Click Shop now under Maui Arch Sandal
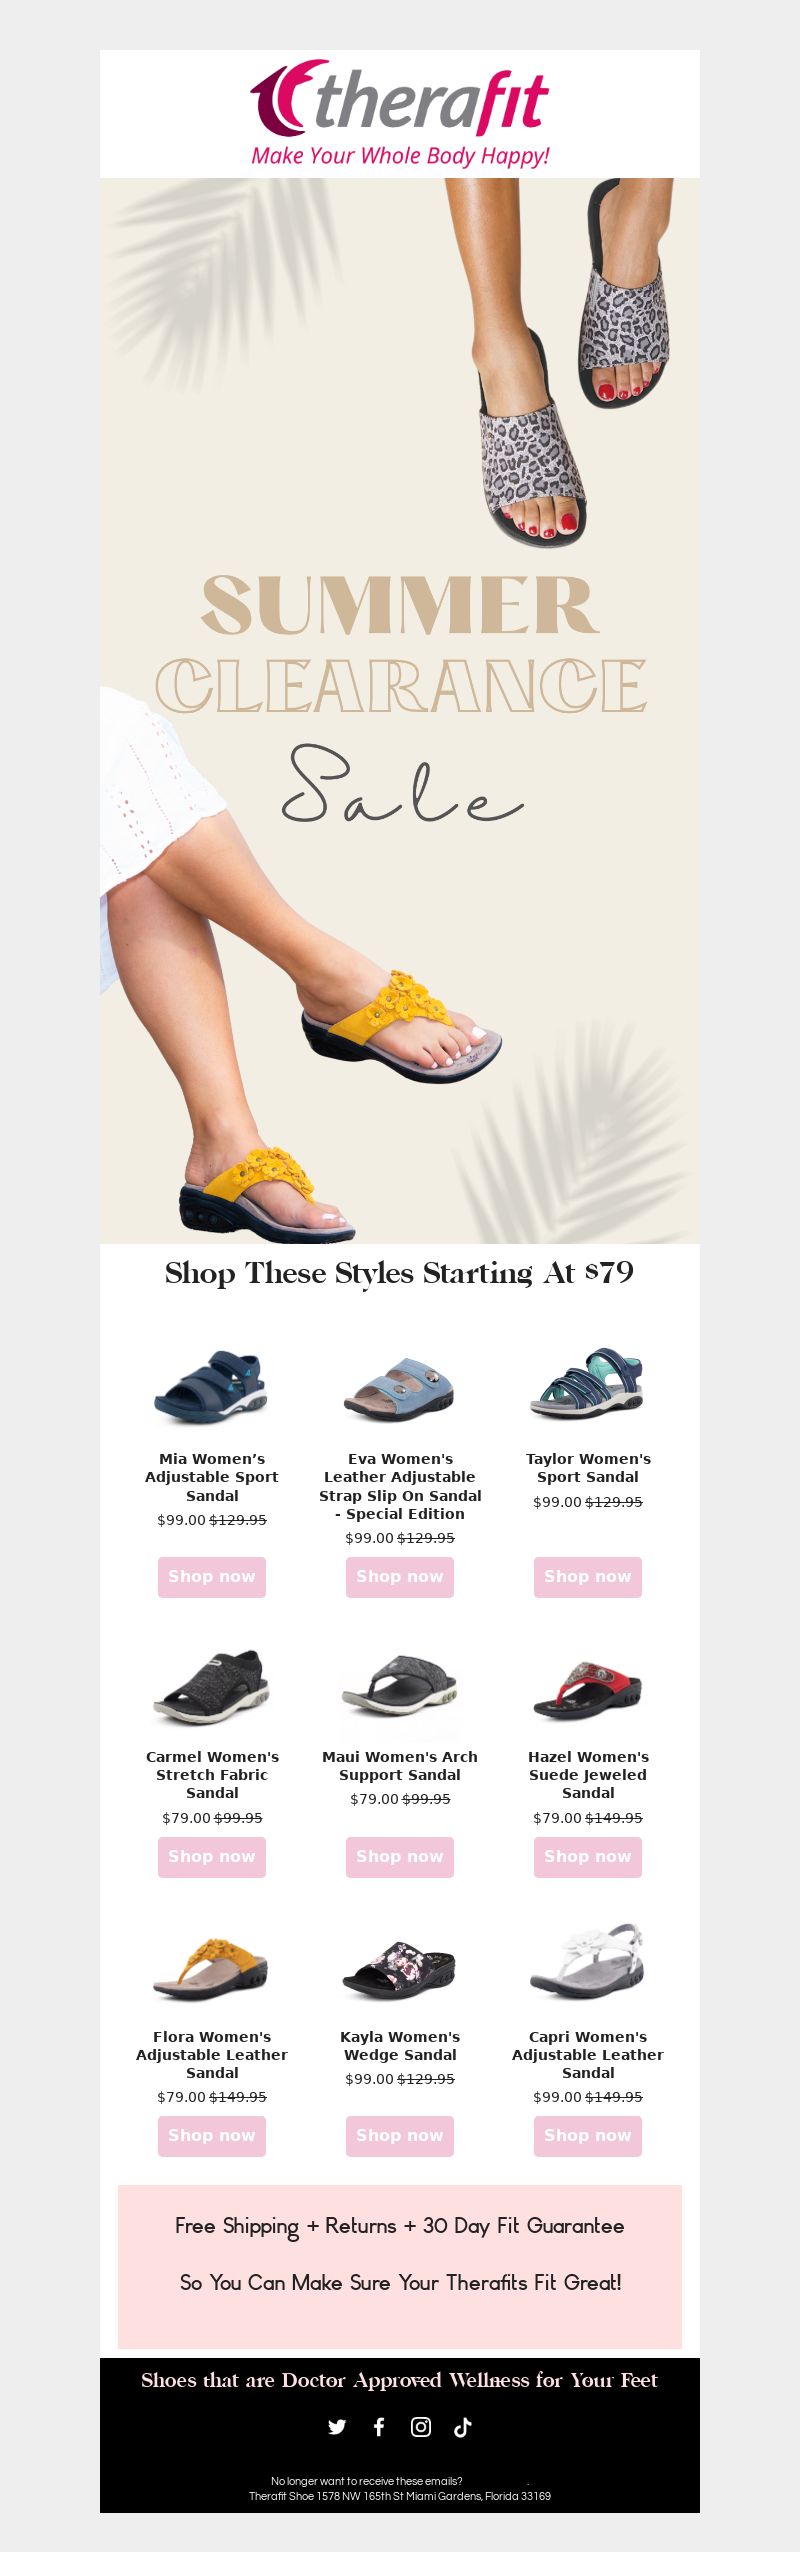 tap(400, 1857)
